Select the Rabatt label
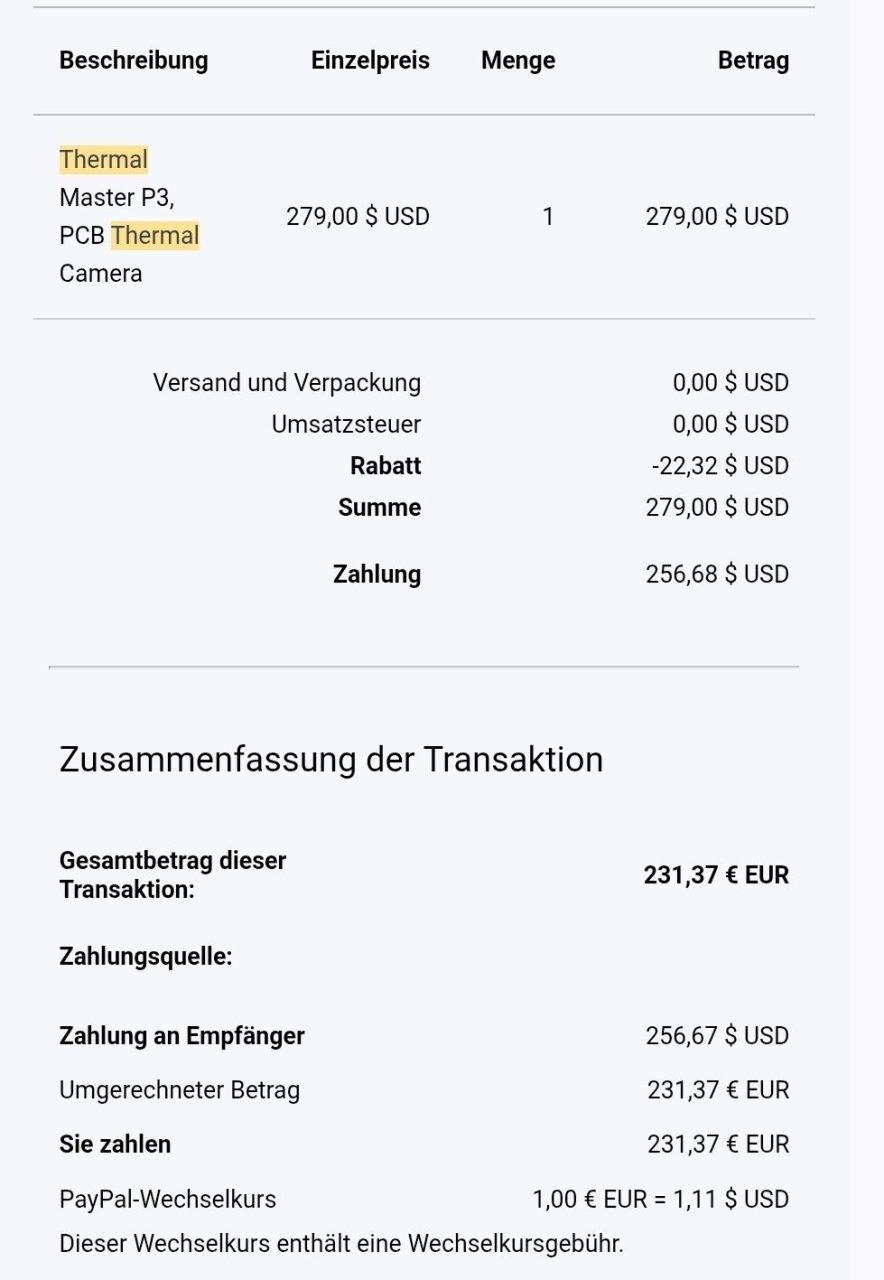 (385, 466)
